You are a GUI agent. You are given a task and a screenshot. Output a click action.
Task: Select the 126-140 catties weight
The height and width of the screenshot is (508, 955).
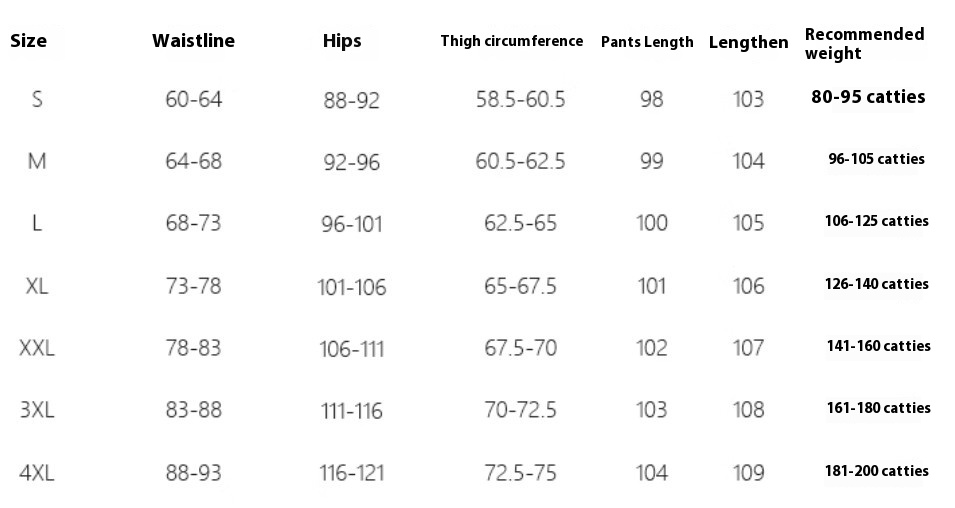tap(876, 284)
